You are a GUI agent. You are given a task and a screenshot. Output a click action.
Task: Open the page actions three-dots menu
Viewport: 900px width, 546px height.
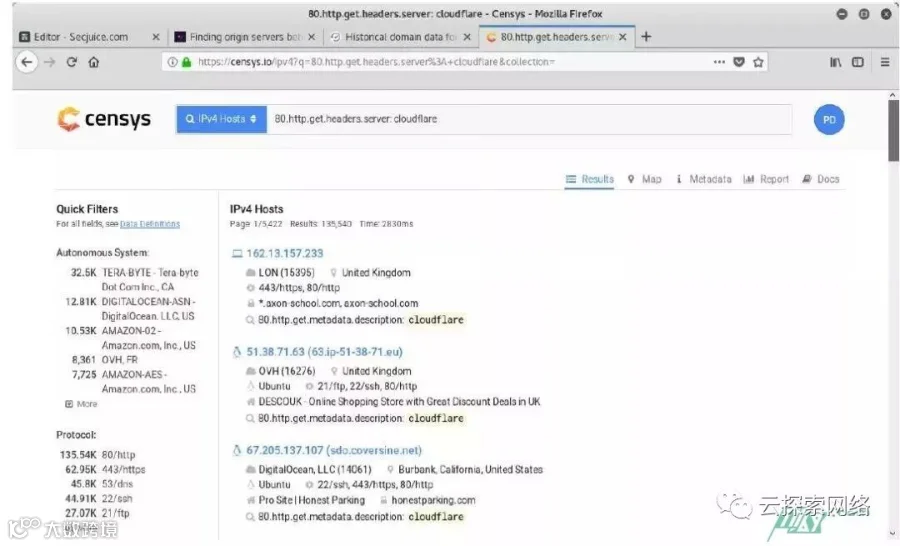[x=719, y=62]
